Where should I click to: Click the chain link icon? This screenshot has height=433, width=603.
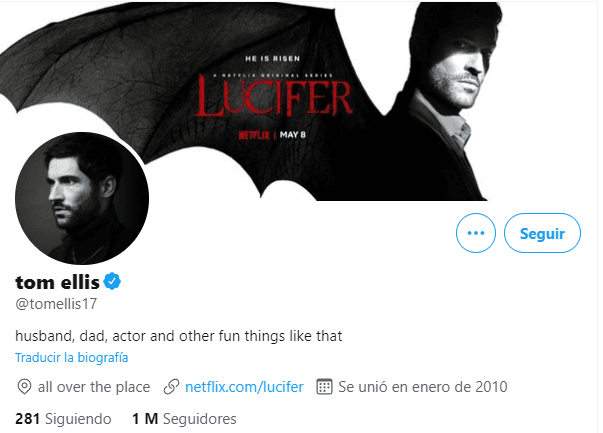[170, 386]
